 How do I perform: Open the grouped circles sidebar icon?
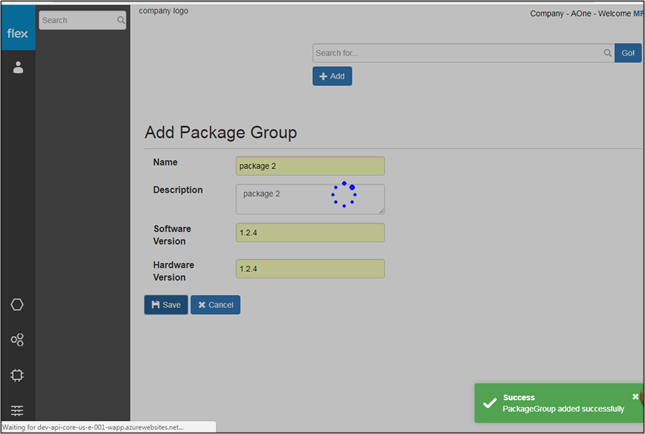point(17,340)
